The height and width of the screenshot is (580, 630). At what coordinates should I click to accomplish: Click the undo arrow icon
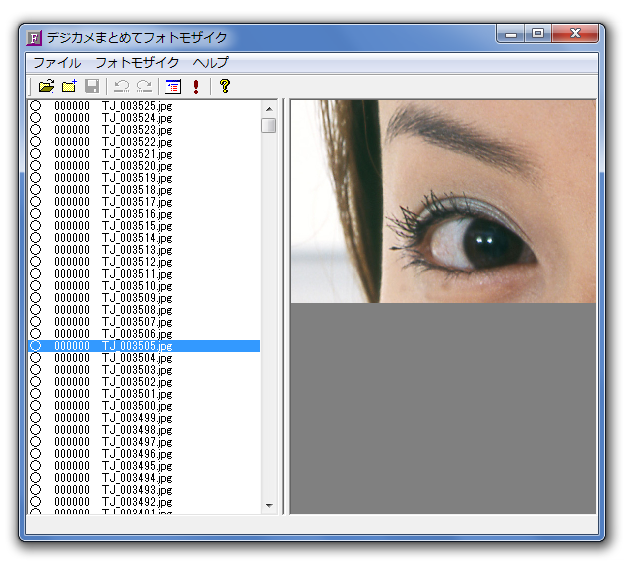click(x=121, y=86)
